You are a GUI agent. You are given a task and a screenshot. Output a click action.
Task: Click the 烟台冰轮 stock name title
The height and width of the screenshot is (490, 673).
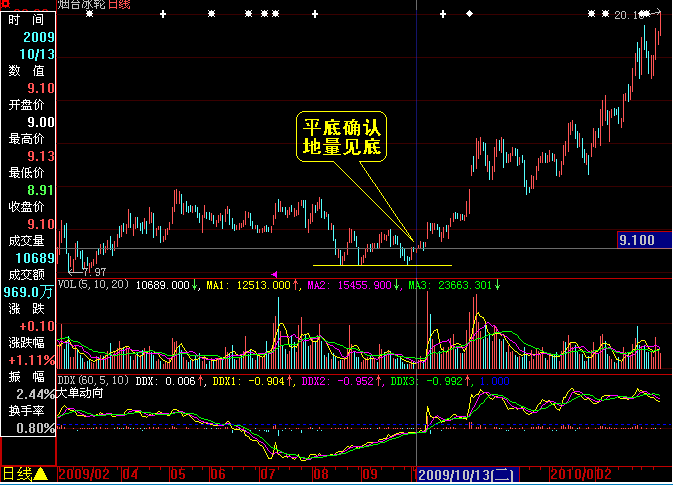(x=82, y=5)
